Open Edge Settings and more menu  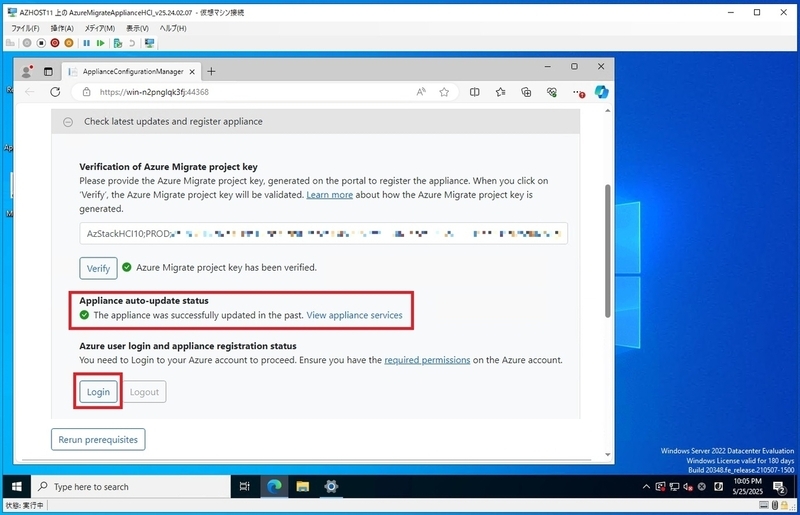point(578,92)
